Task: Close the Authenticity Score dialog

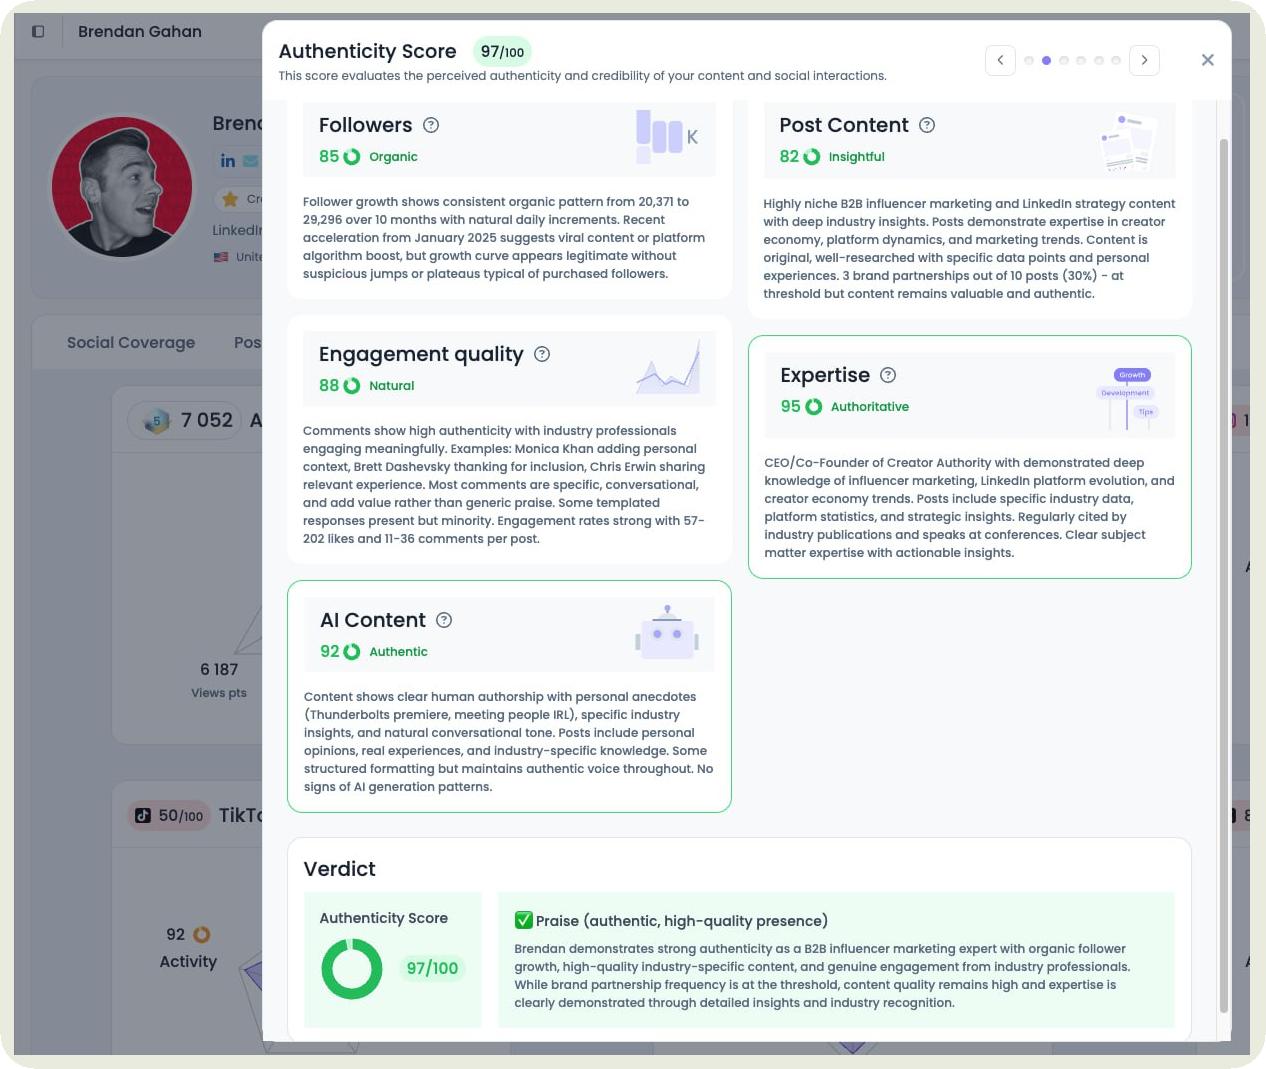Action: pyautogui.click(x=1207, y=60)
